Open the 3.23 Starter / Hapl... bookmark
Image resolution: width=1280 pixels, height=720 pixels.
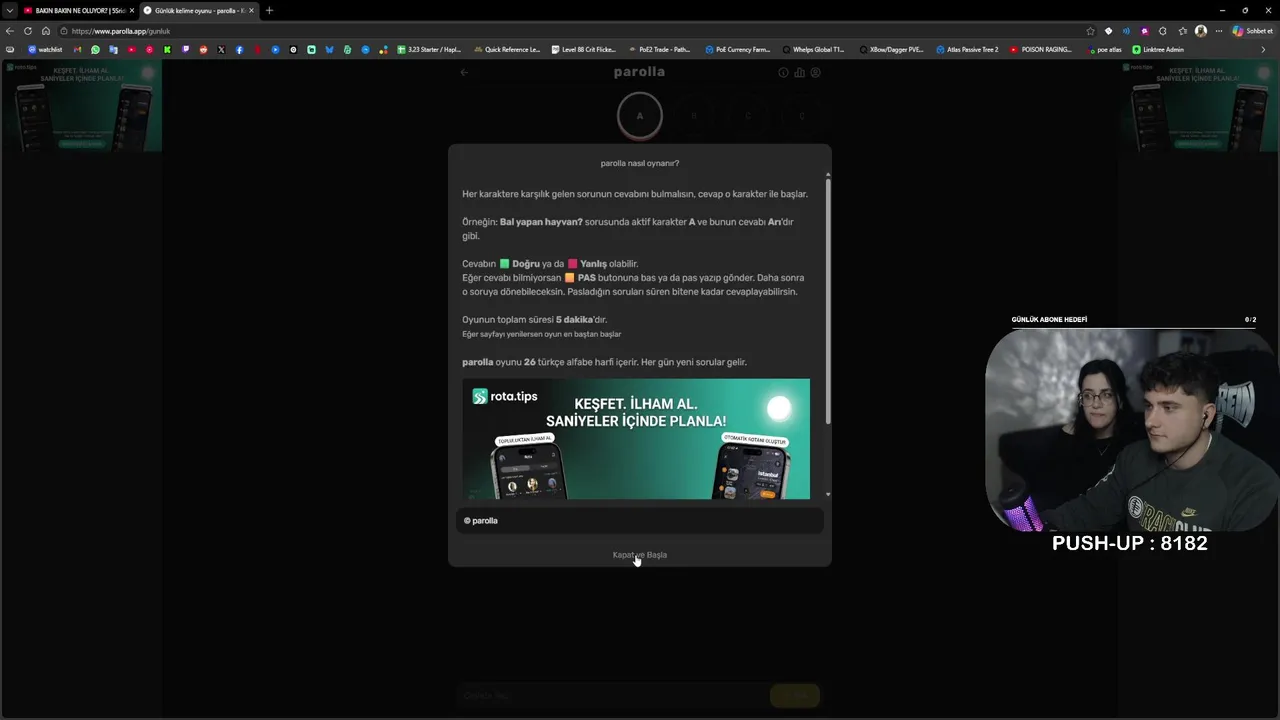[429, 49]
